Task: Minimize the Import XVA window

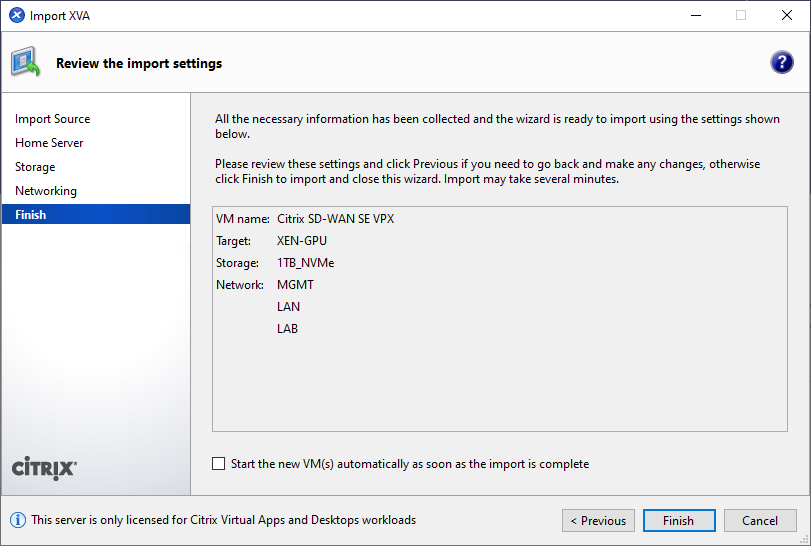Action: click(695, 16)
